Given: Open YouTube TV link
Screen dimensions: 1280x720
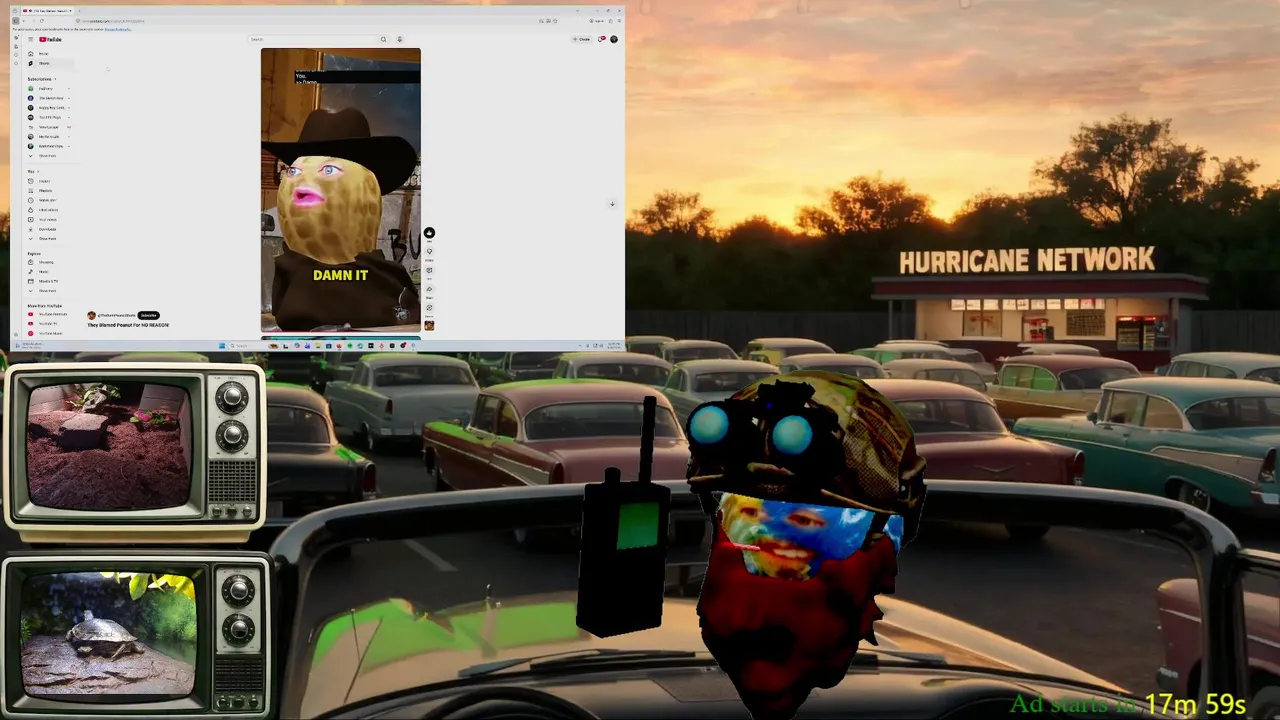Looking at the screenshot, I should (x=48, y=324).
